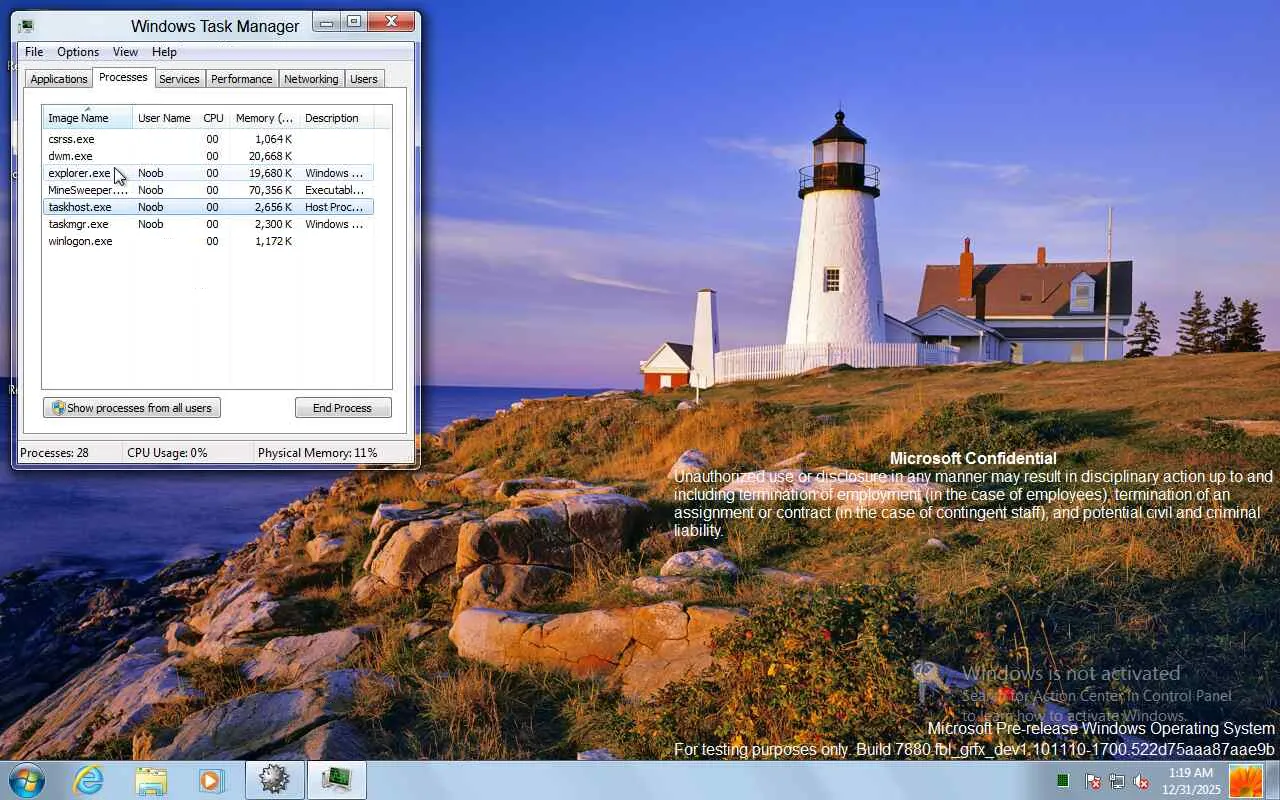Select the taskmgr.exe process
Image resolution: width=1280 pixels, height=800 pixels.
point(208,224)
